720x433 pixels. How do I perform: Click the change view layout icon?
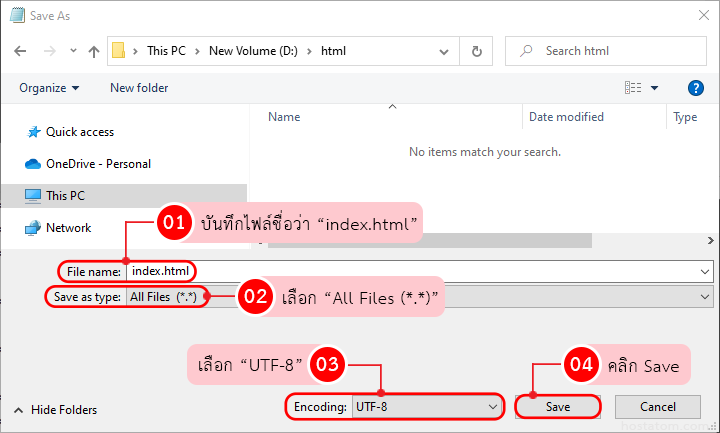click(x=633, y=88)
